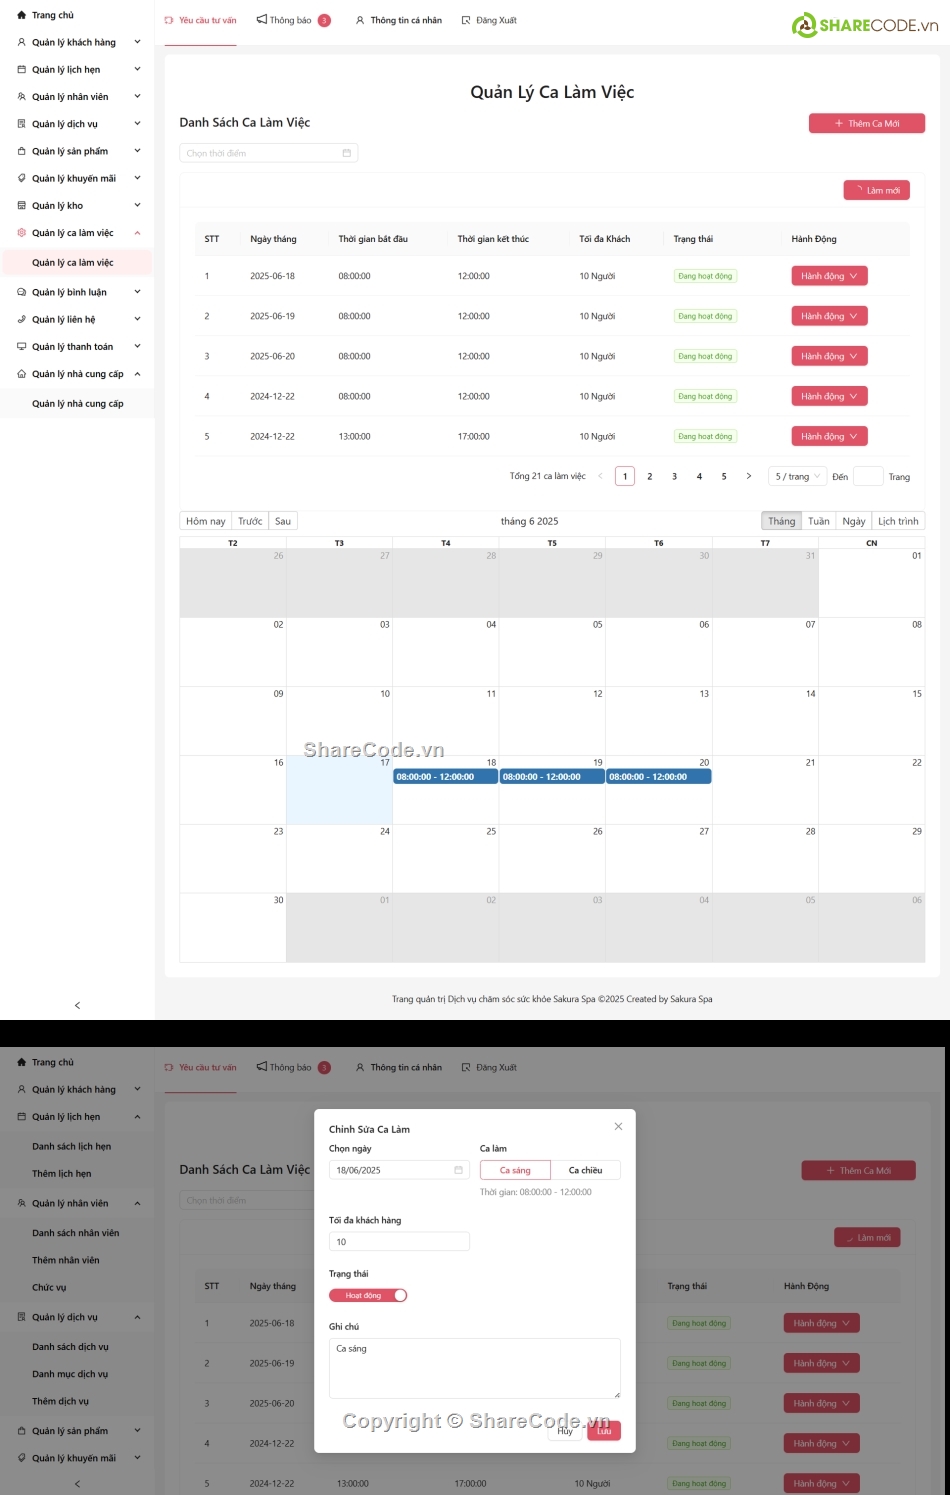Go to page 3 in pagination
Image resolution: width=950 pixels, height=1495 pixels.
(x=674, y=476)
